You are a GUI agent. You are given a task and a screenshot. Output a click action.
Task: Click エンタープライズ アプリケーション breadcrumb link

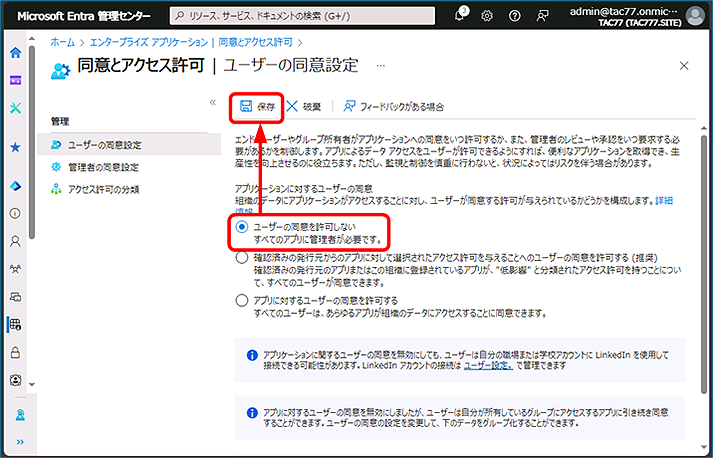[x=149, y=42]
